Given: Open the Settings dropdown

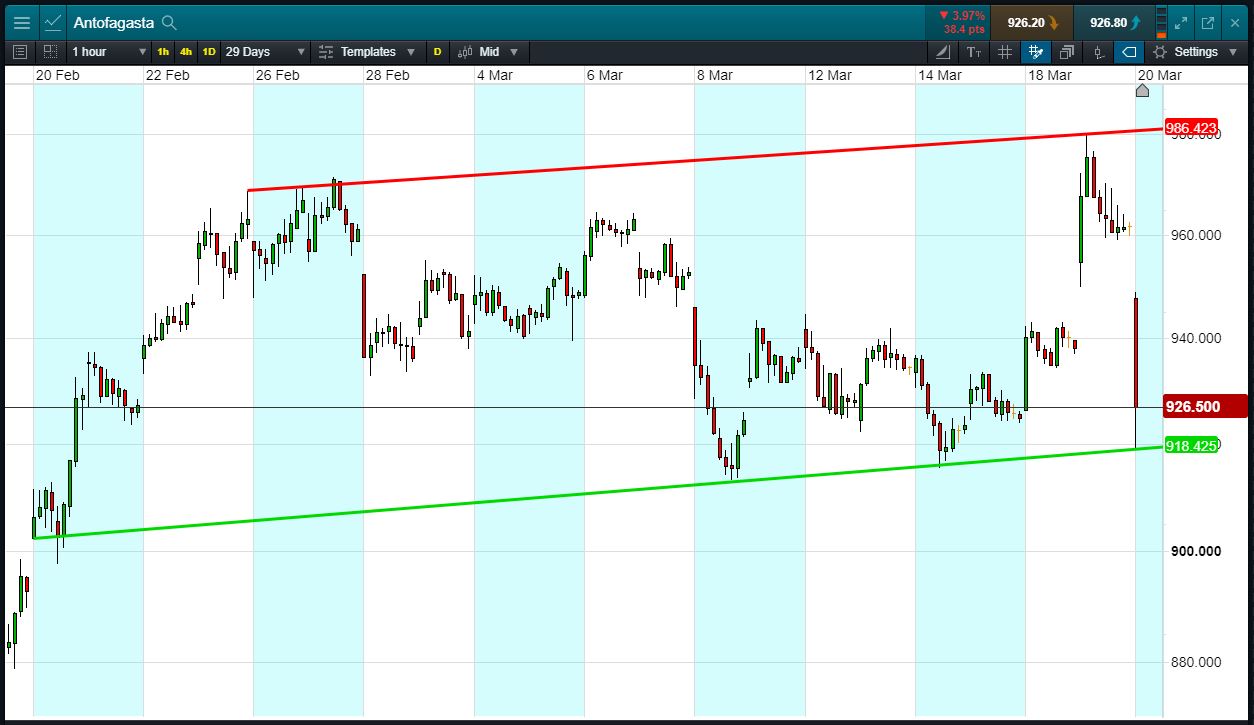Looking at the screenshot, I should 1195,52.
